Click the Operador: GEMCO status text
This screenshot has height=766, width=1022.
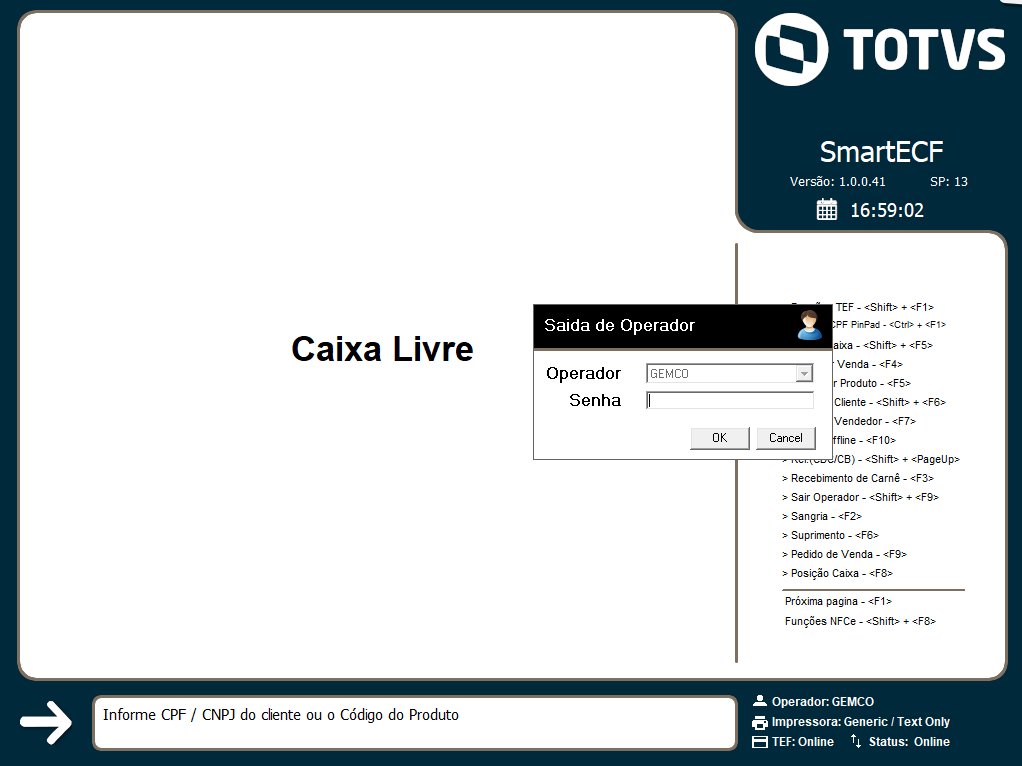click(x=823, y=701)
